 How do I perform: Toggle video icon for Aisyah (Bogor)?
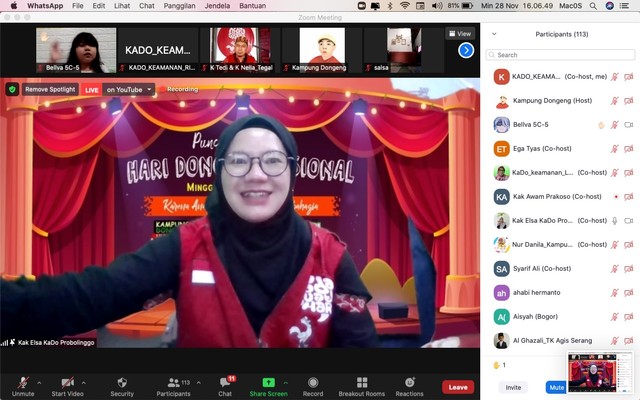tap(629, 317)
